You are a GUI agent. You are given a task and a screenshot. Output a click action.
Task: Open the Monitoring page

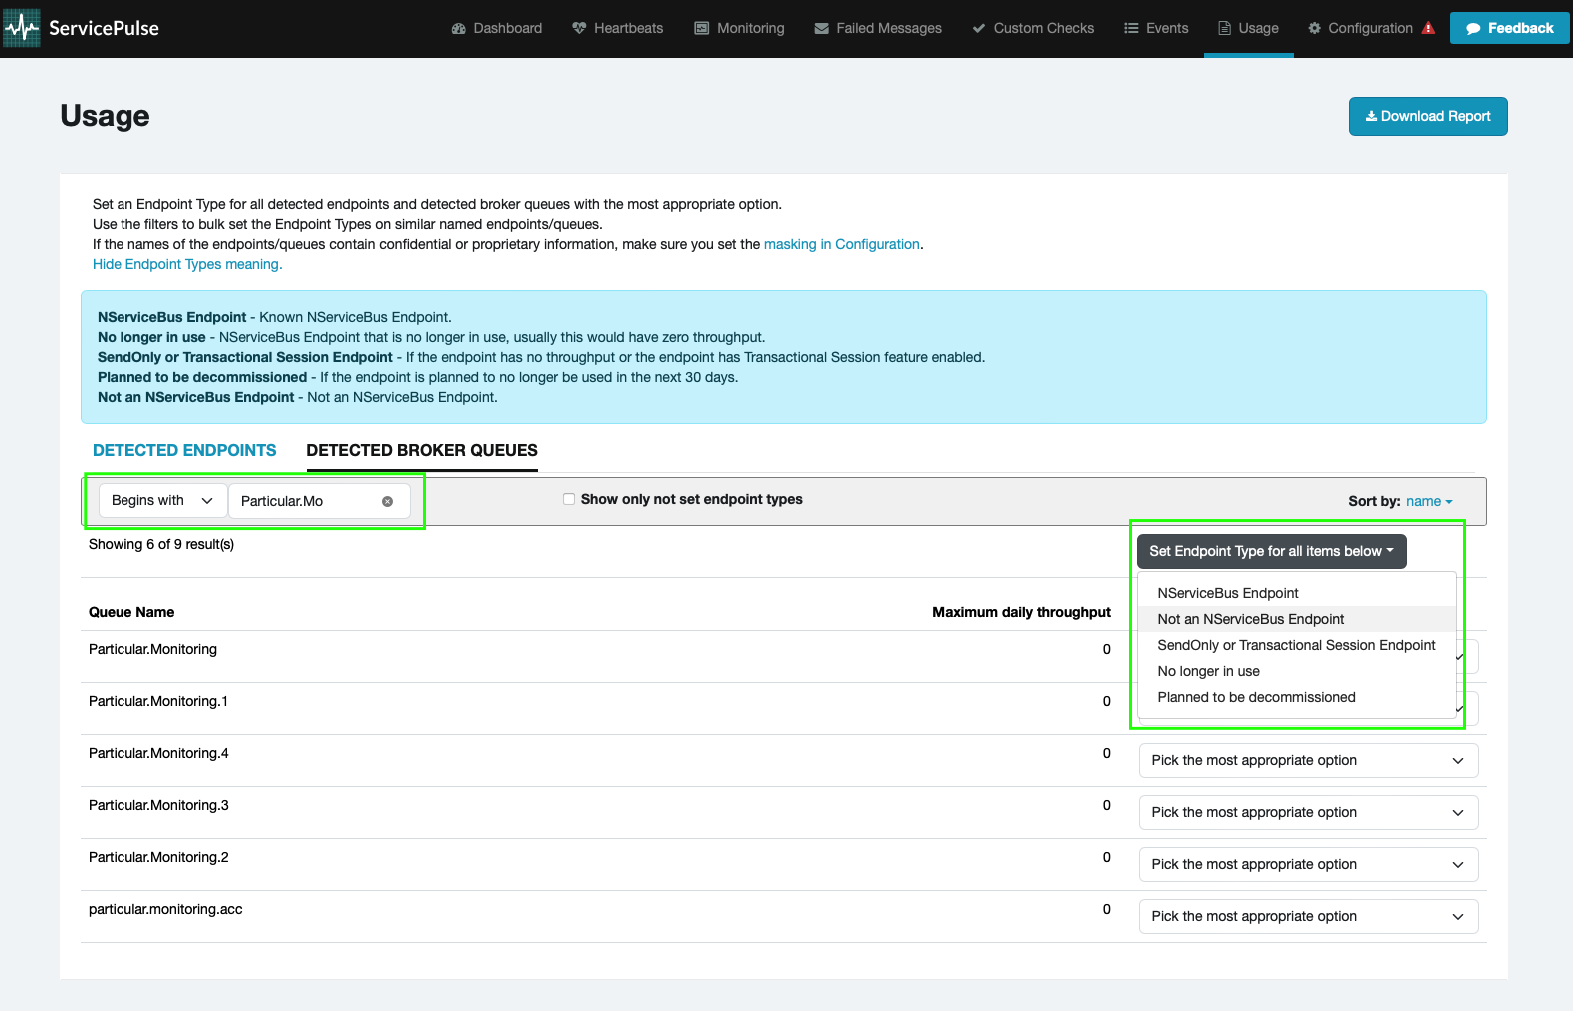[x=740, y=28]
